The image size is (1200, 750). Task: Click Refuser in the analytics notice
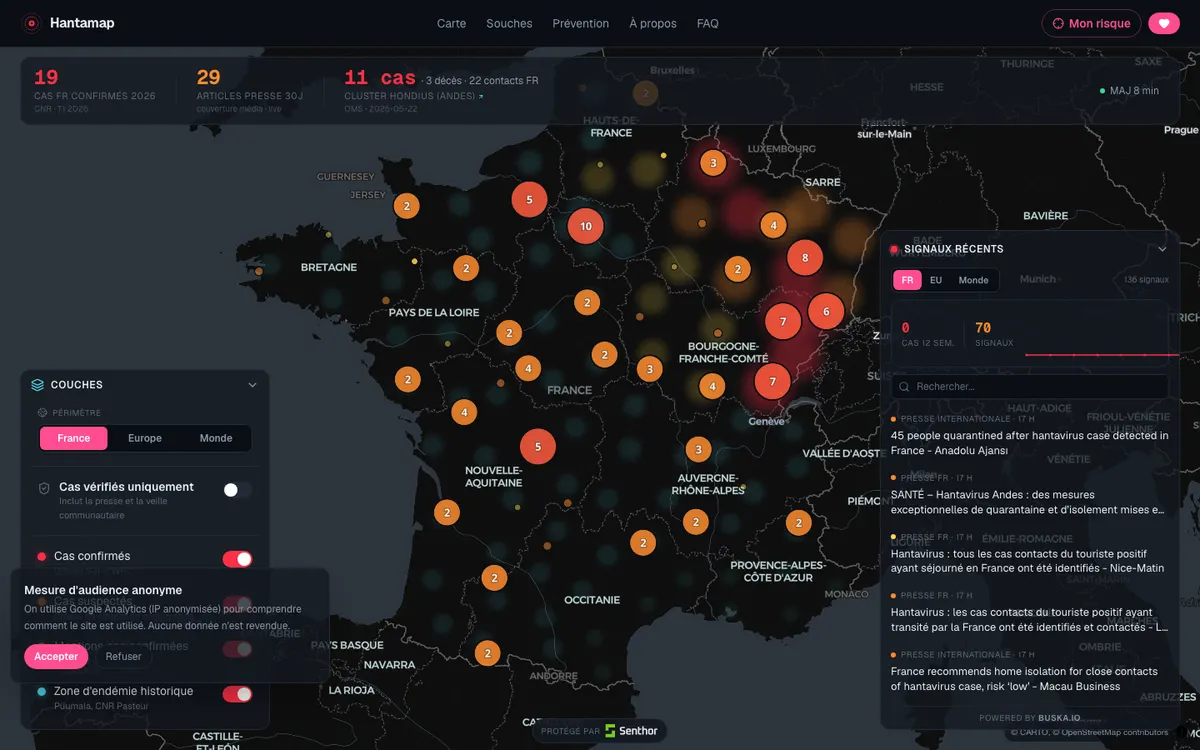[x=124, y=657]
